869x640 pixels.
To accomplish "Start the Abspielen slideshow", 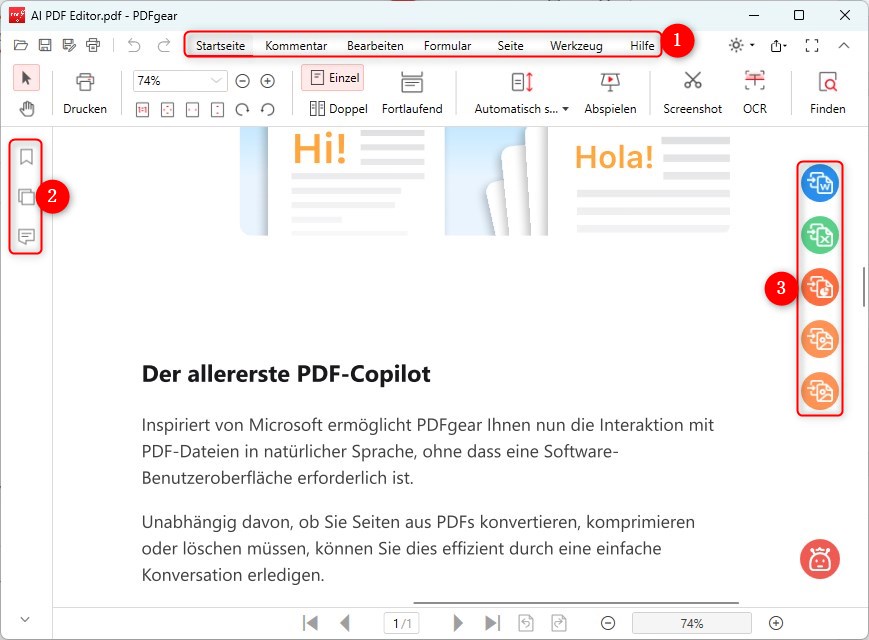I will (610, 93).
